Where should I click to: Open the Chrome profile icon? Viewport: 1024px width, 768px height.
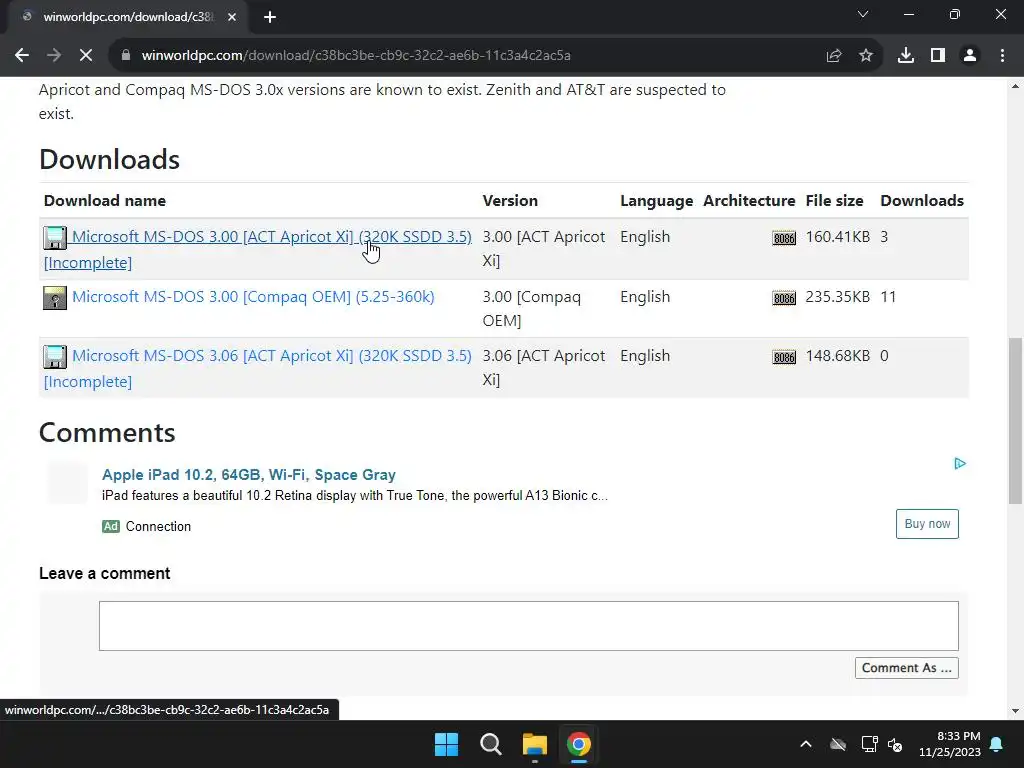[970, 56]
